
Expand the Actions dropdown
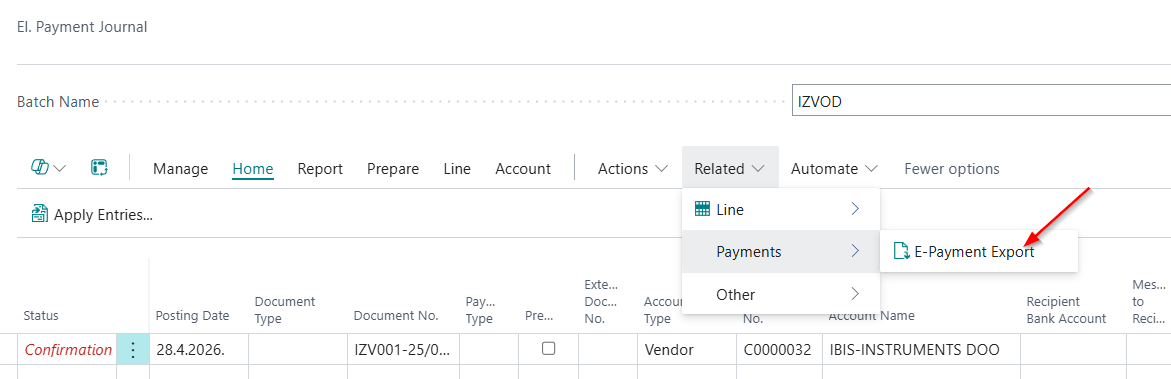point(633,169)
